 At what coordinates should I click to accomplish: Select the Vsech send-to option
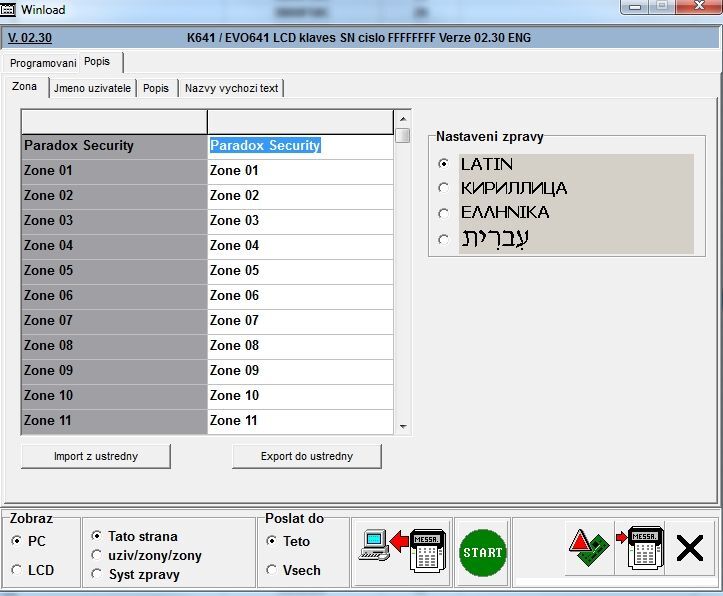click(272, 570)
